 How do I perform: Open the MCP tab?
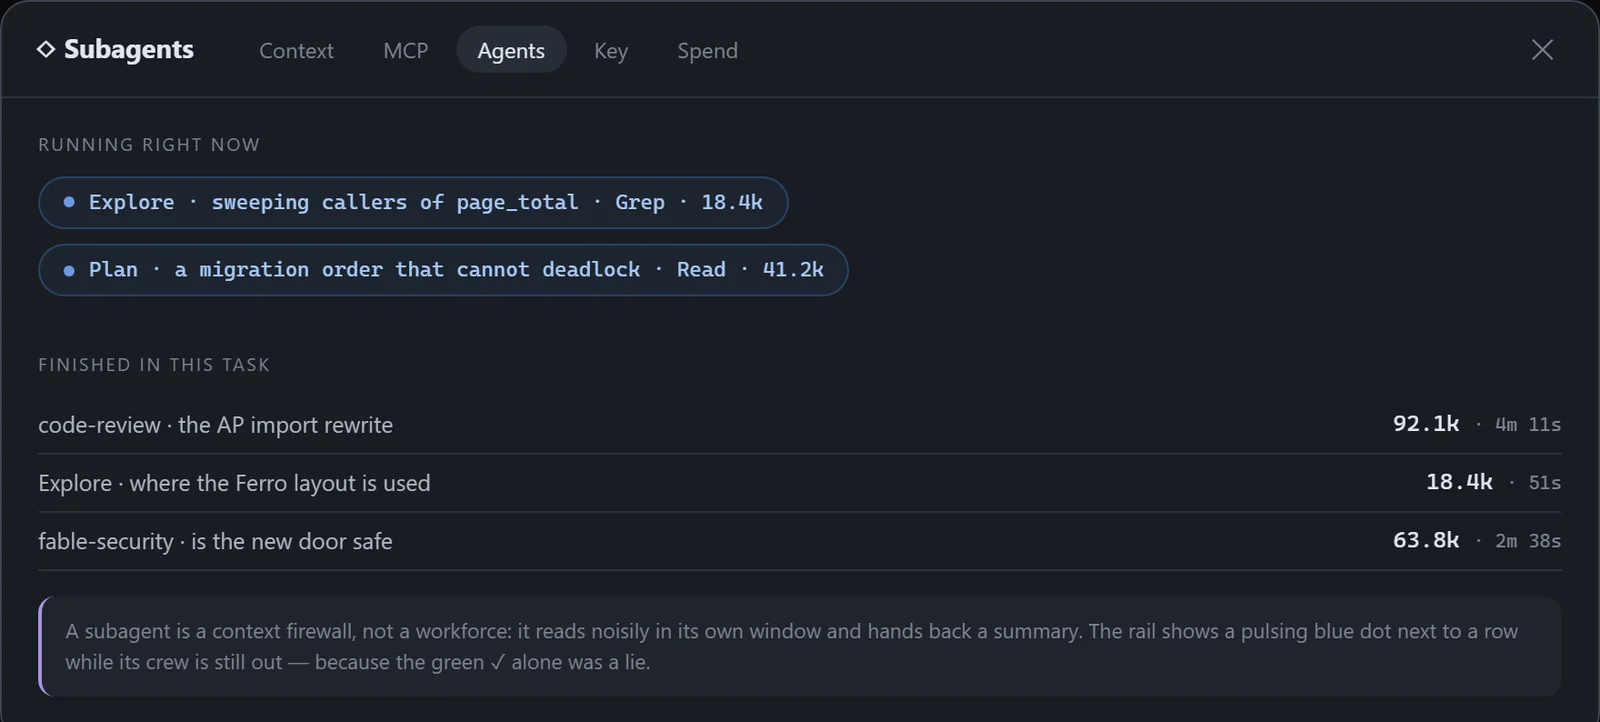pyautogui.click(x=406, y=50)
